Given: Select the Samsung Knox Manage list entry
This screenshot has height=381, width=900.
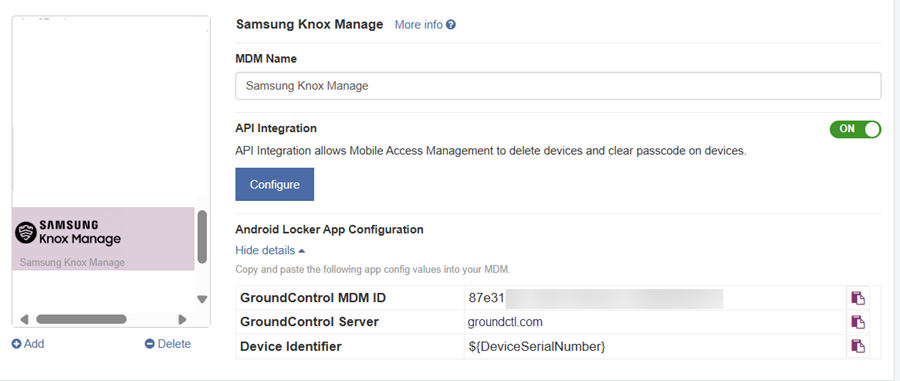Looking at the screenshot, I should coord(103,239).
